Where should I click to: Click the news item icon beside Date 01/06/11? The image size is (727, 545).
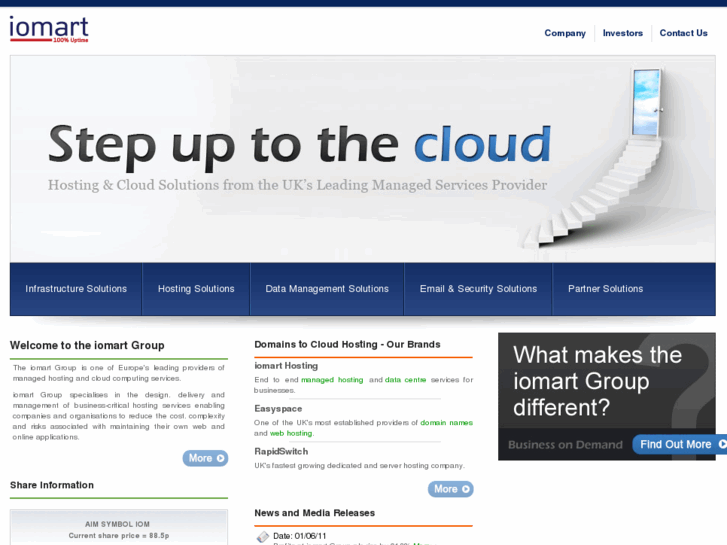(x=262, y=537)
